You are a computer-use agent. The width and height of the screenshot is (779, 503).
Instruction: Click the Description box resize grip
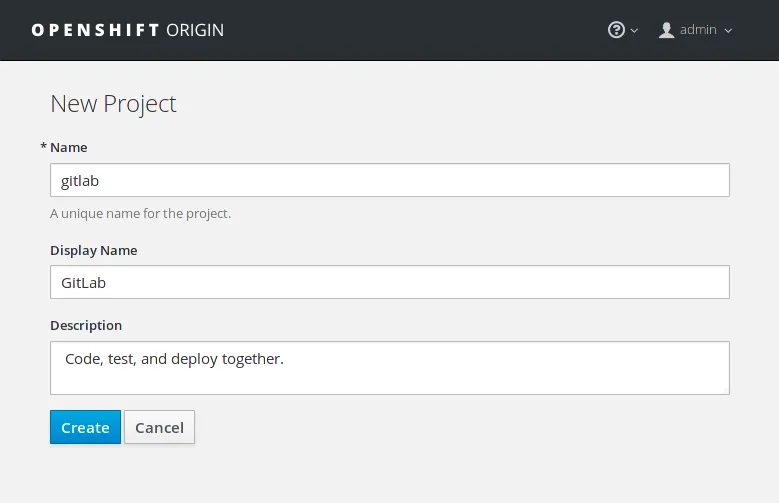[724, 389]
